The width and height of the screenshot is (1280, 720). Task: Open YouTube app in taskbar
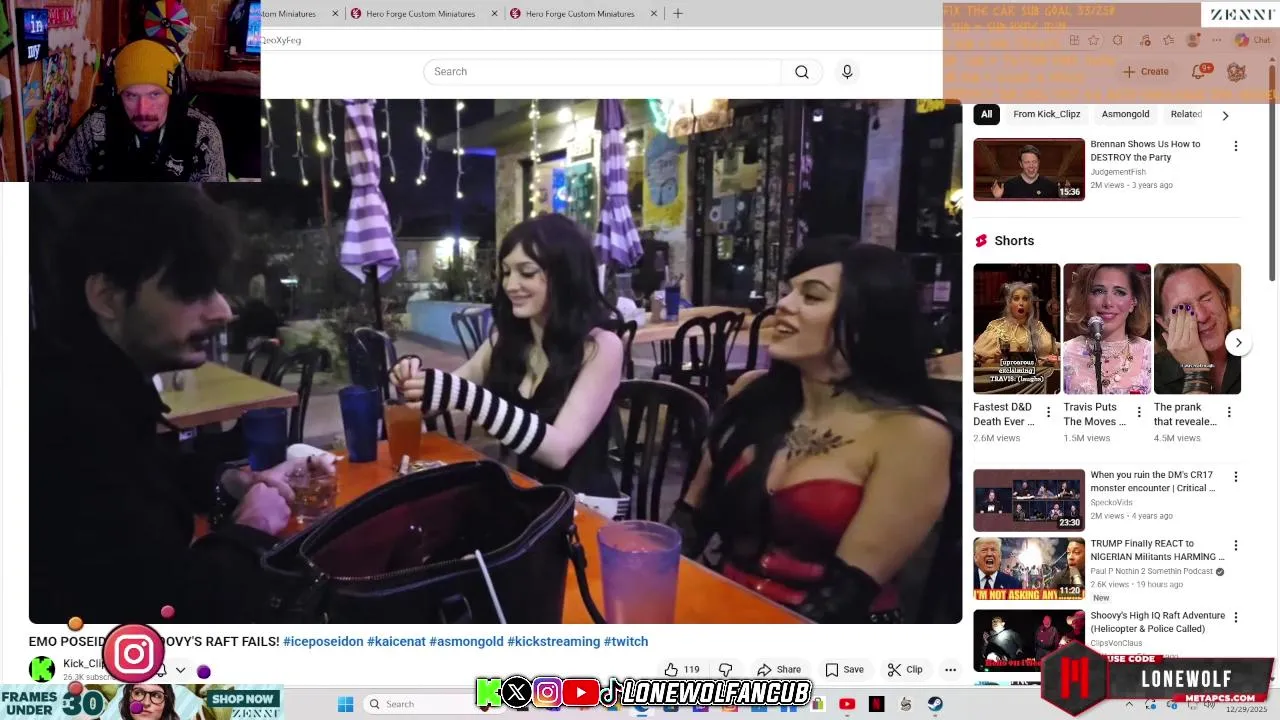847,704
